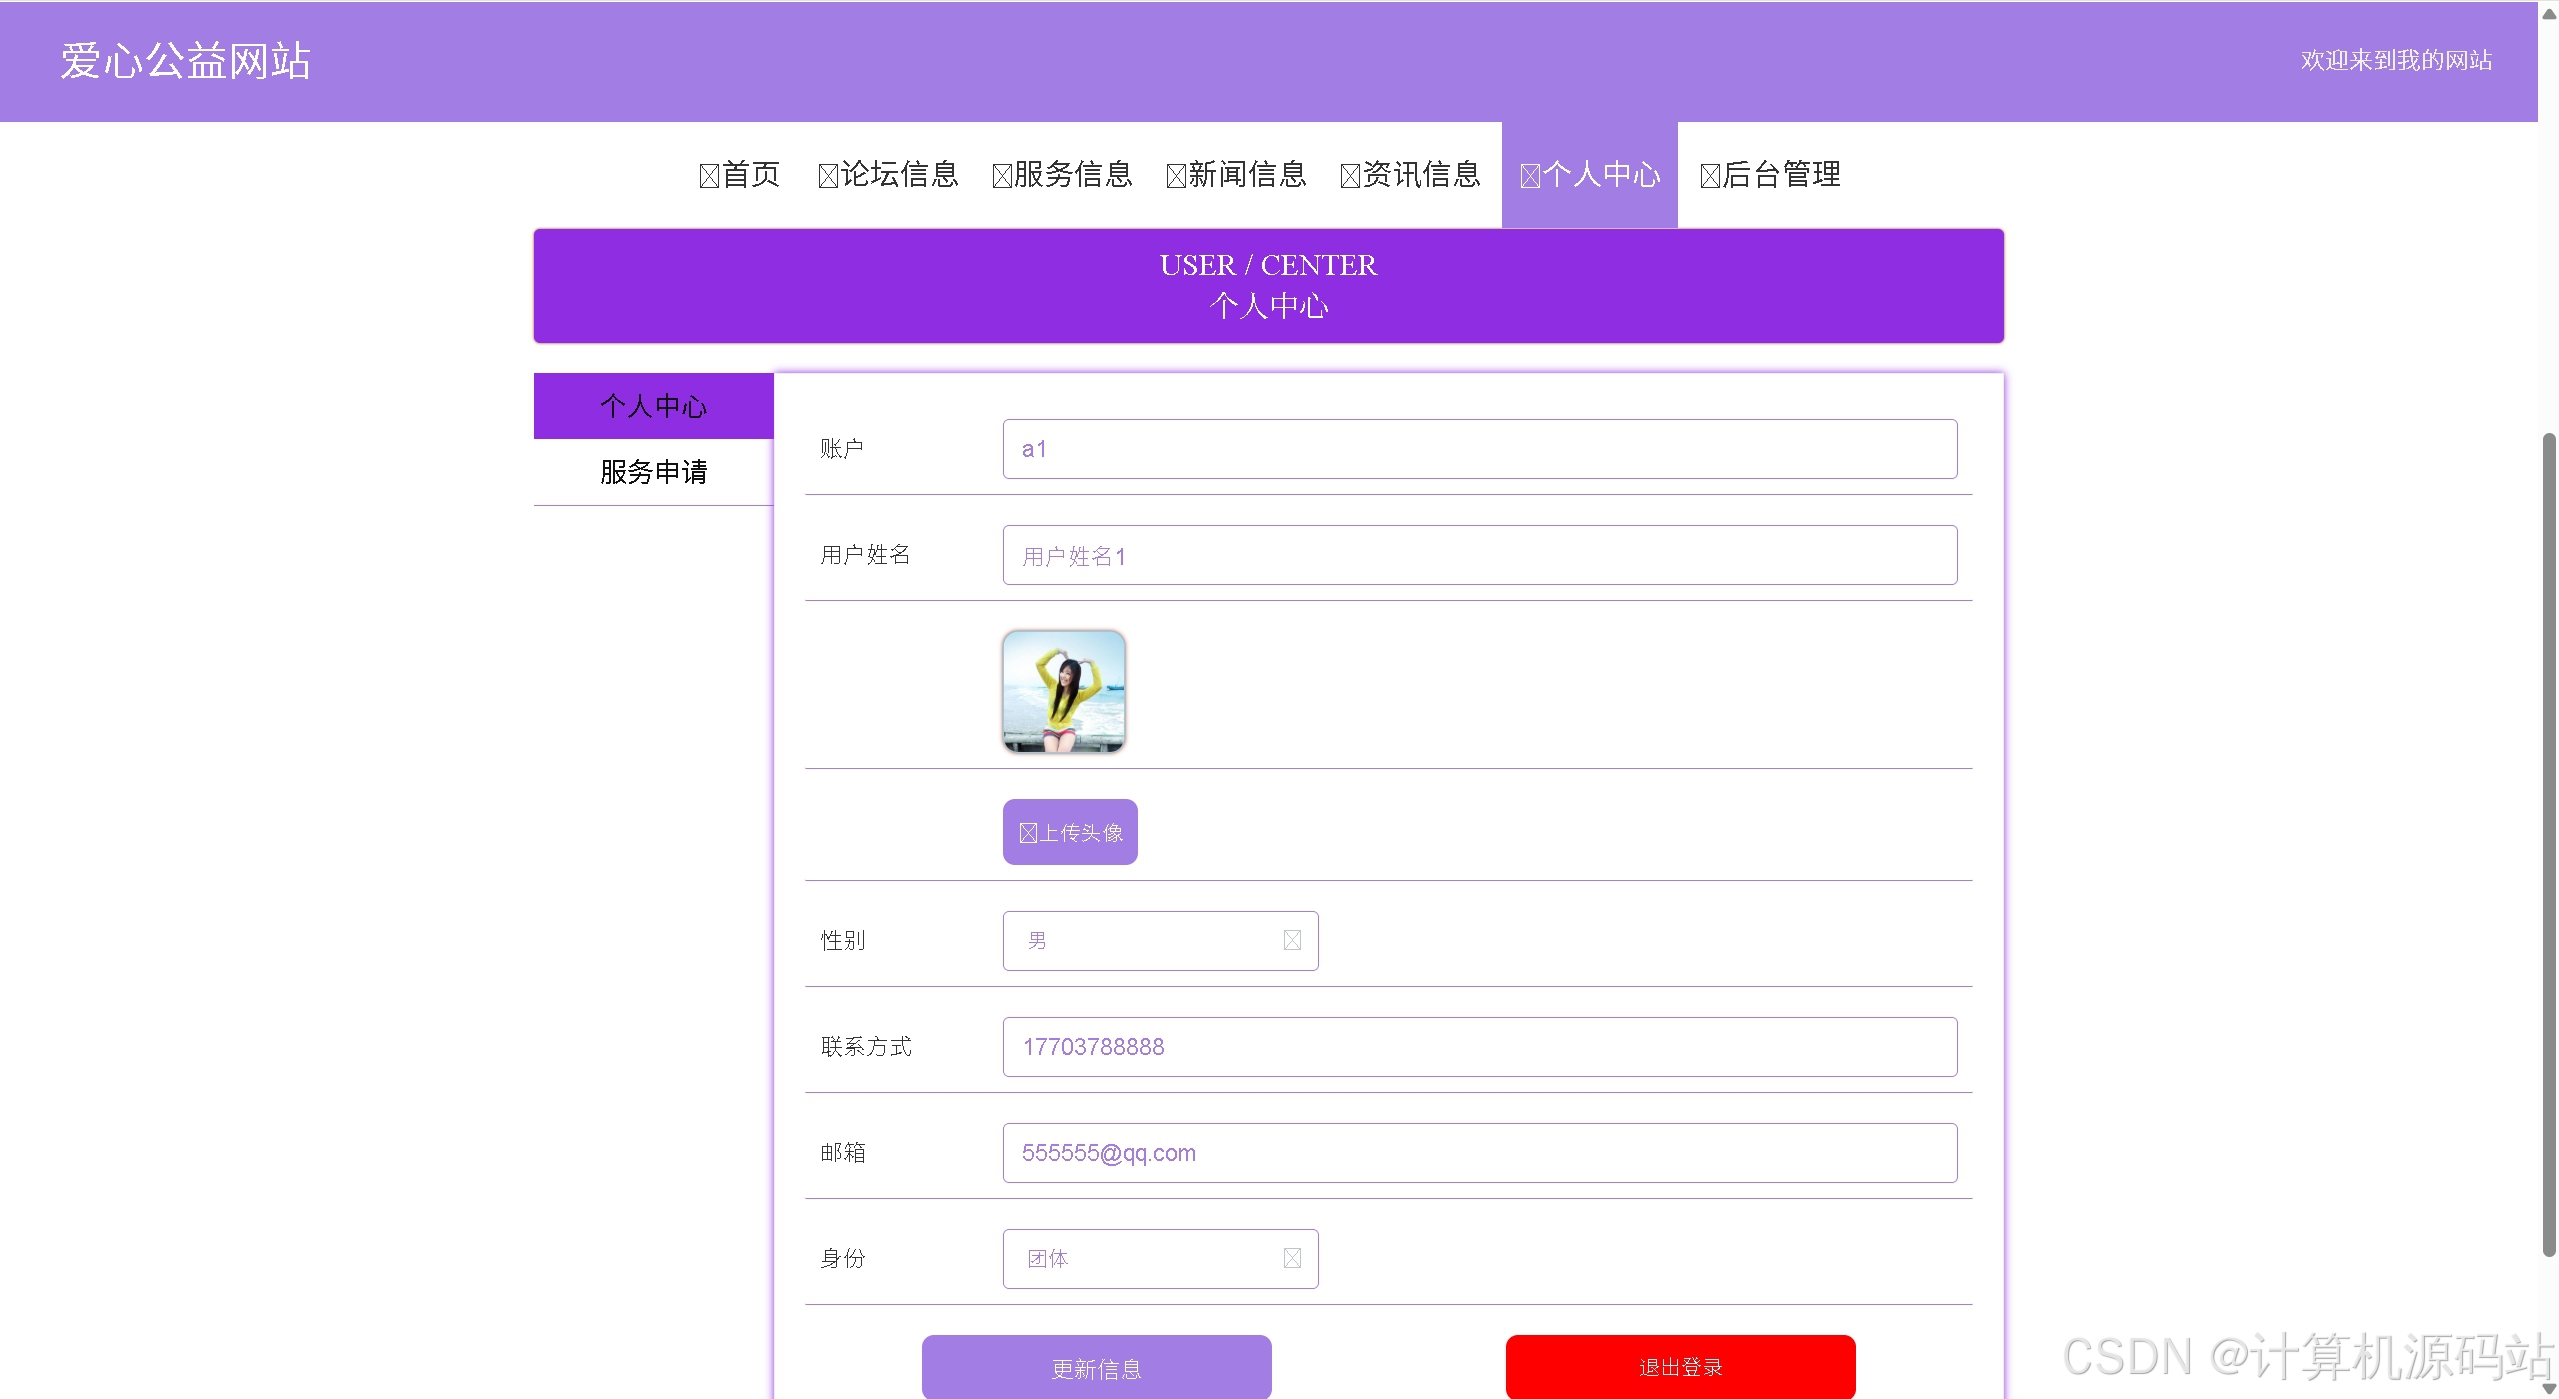Click the user avatar photo

1063,691
